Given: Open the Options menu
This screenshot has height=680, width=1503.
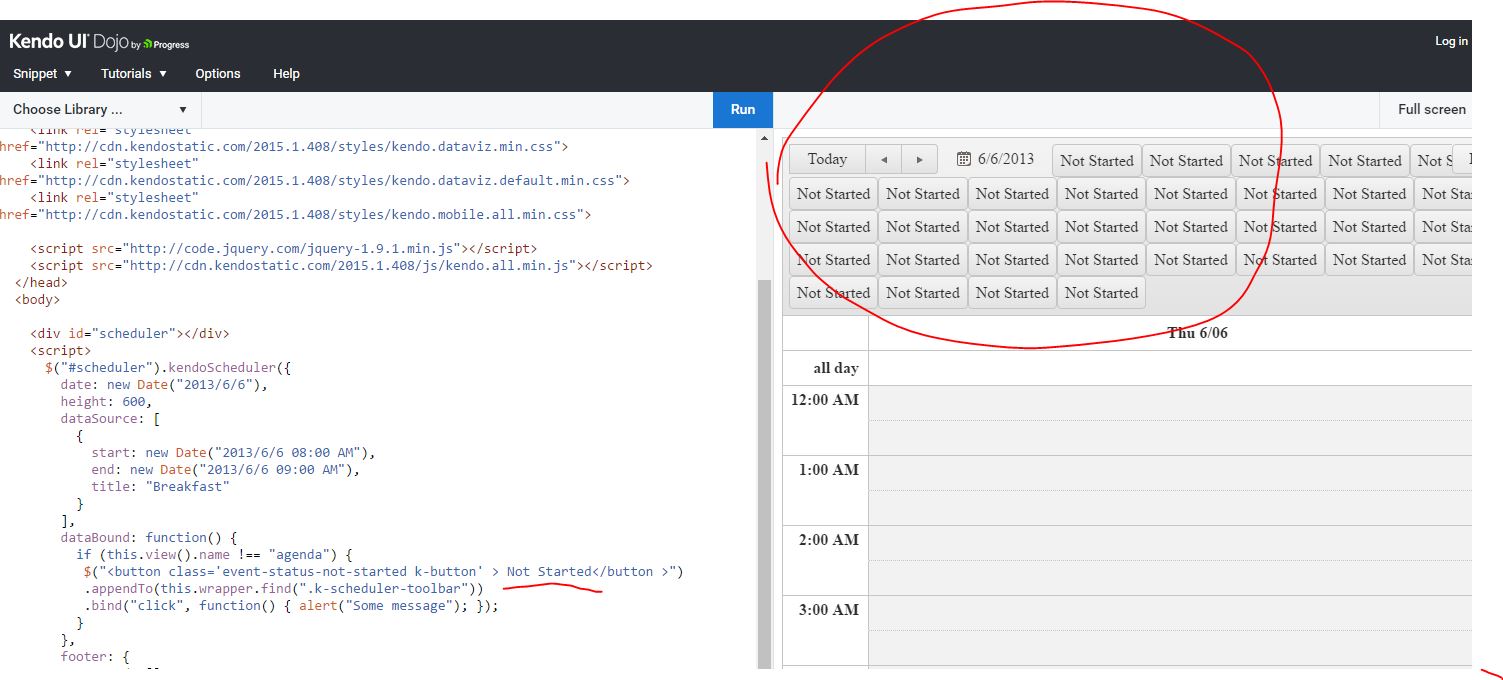Looking at the screenshot, I should tap(218, 74).
